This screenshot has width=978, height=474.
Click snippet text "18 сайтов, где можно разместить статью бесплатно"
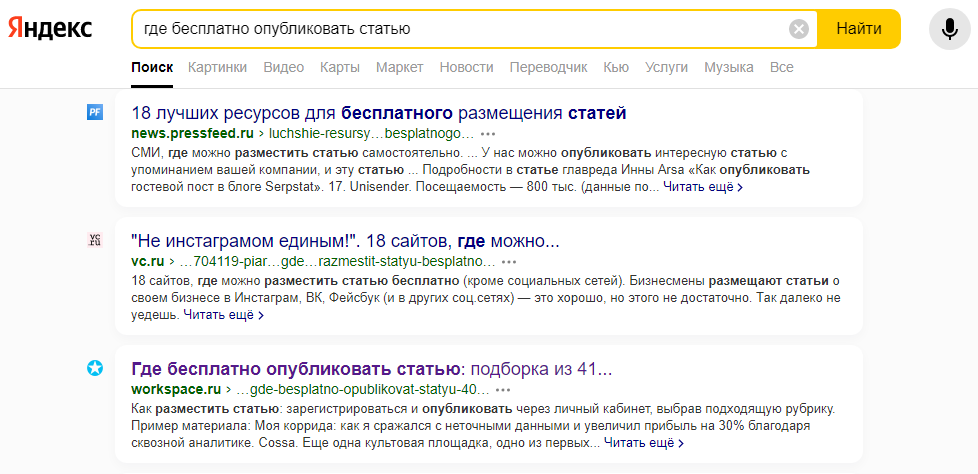pyautogui.click(x=296, y=281)
